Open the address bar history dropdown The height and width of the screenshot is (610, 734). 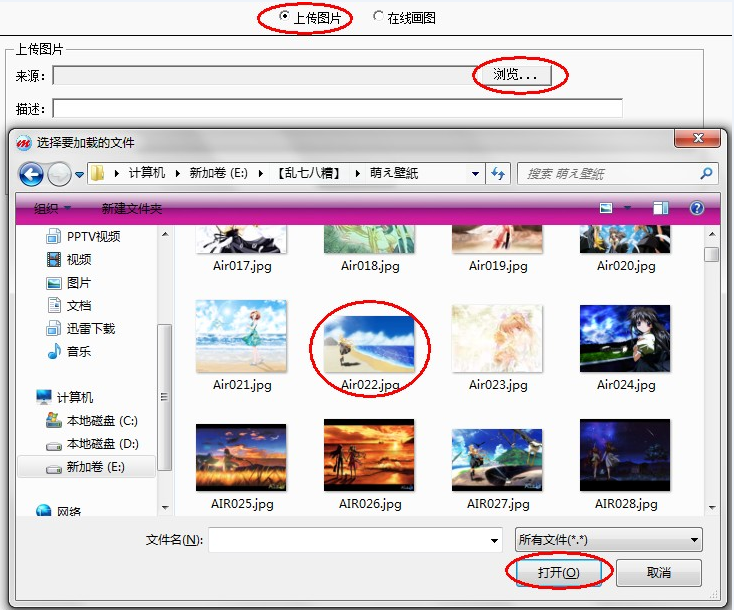coord(475,174)
